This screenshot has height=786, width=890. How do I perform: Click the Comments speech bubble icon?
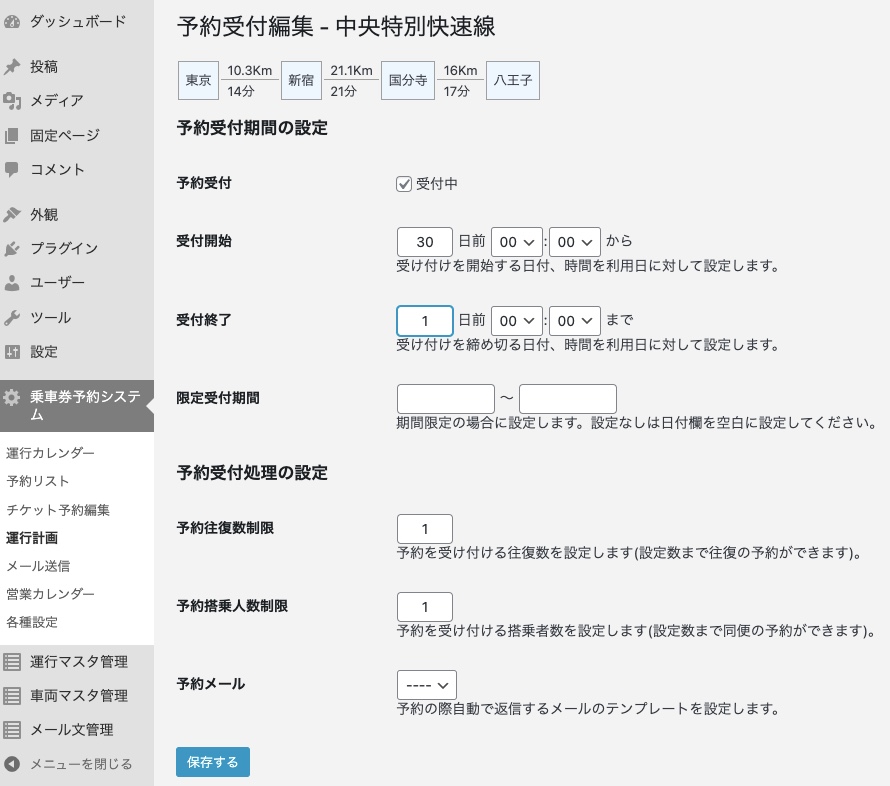[12, 169]
